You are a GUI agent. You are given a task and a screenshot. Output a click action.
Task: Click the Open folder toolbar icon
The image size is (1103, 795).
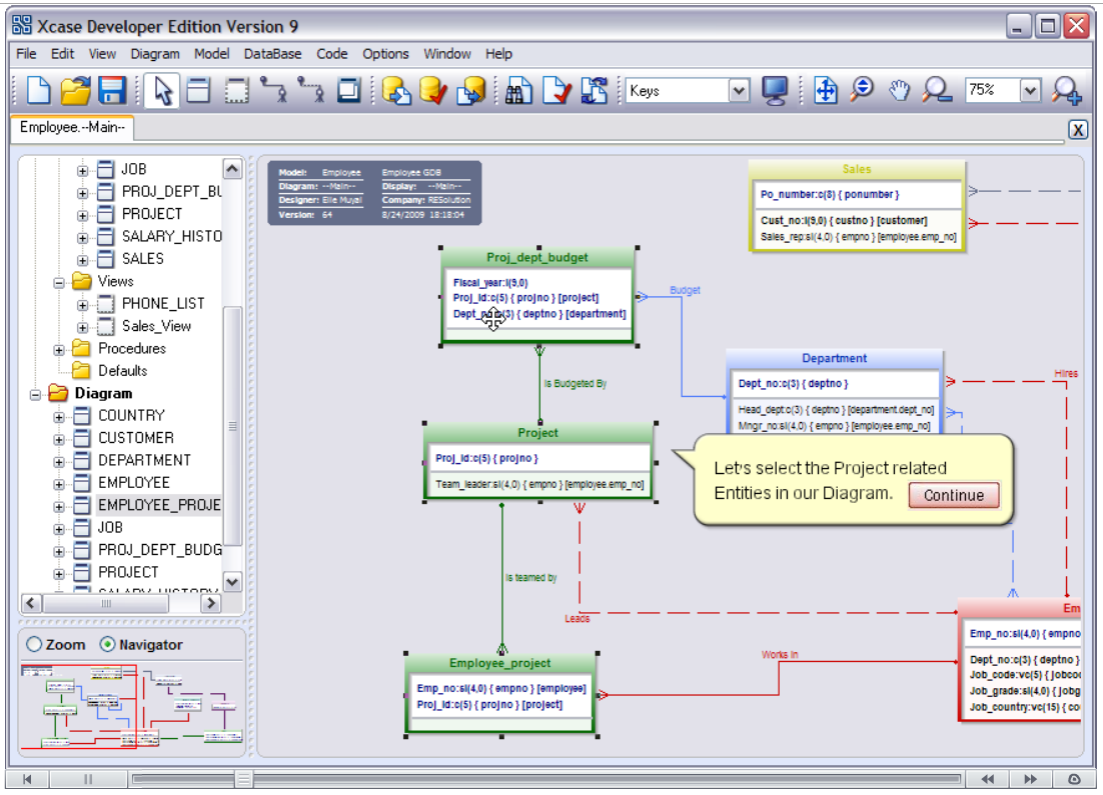point(75,91)
